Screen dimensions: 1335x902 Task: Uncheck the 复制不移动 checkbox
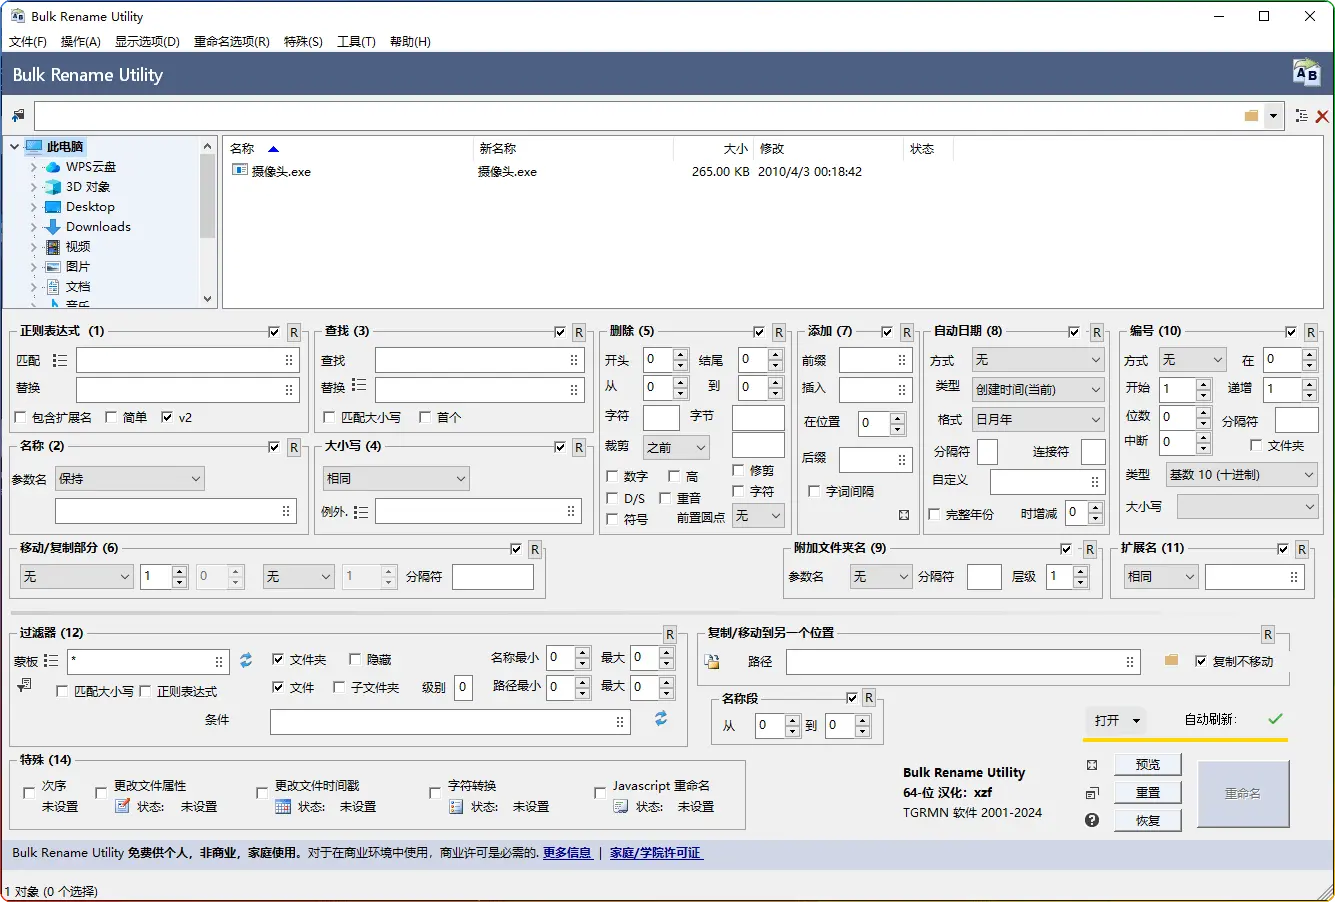click(x=1201, y=661)
